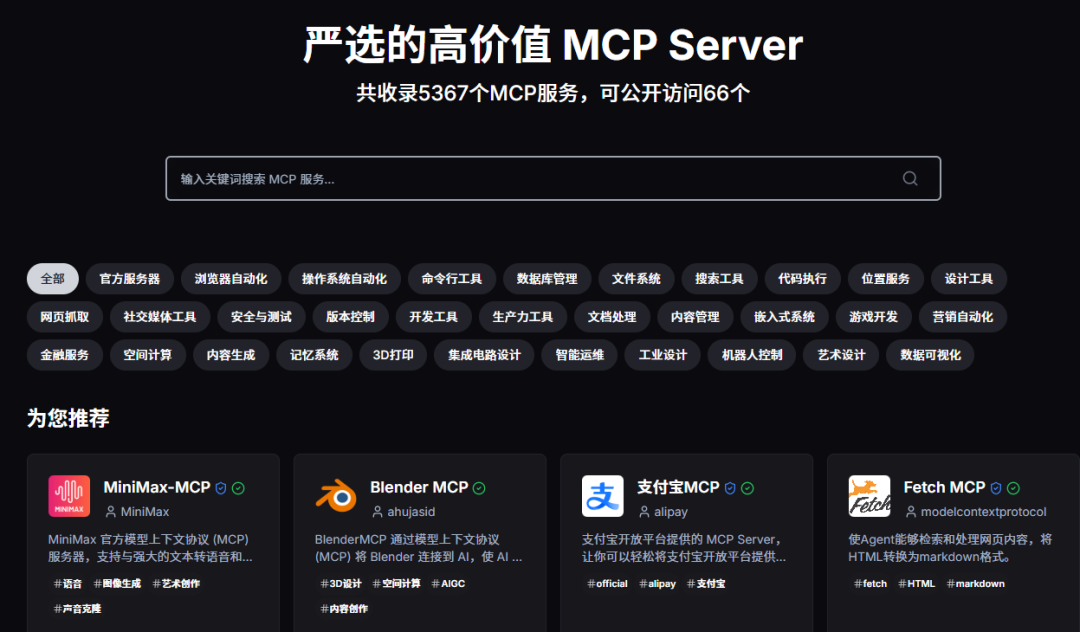Click the #markdown tag on Fetch card
The width and height of the screenshot is (1080, 632).
point(976,584)
